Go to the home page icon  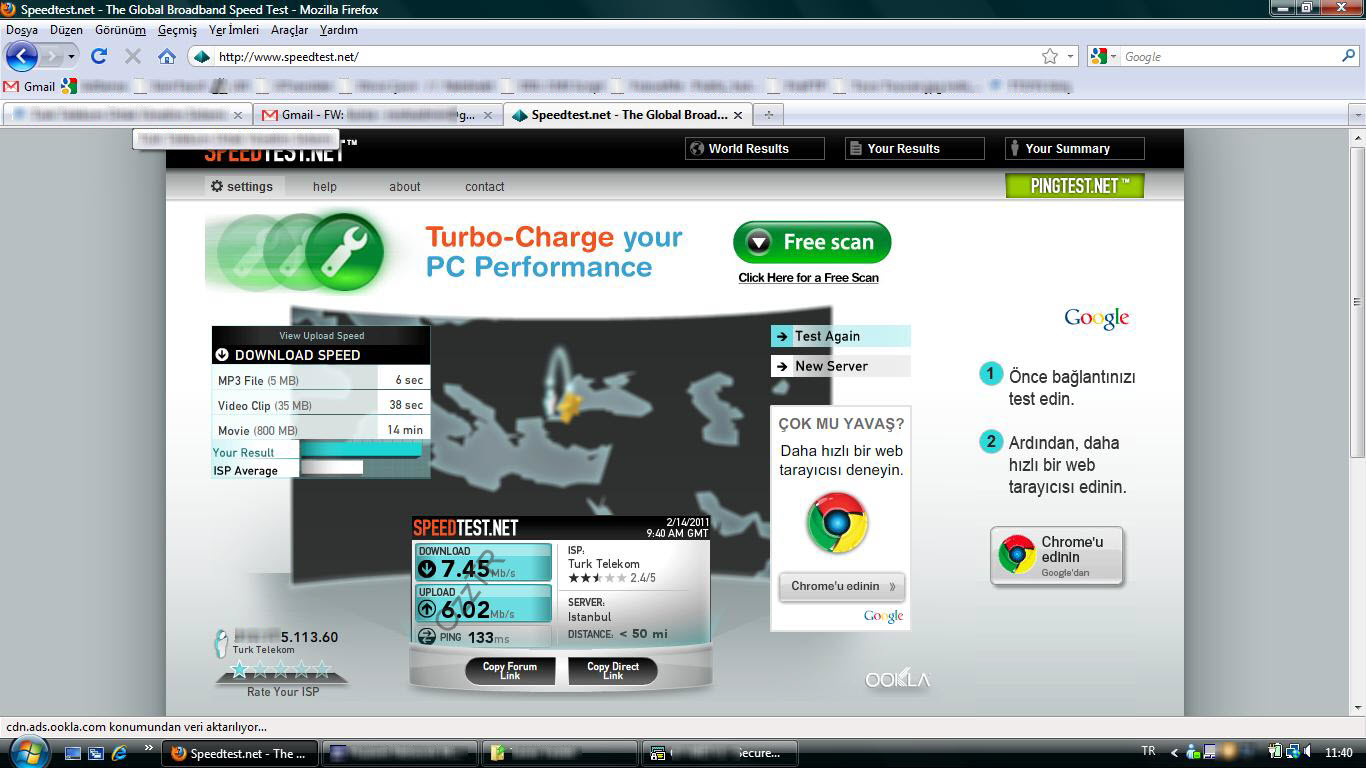pyautogui.click(x=167, y=56)
